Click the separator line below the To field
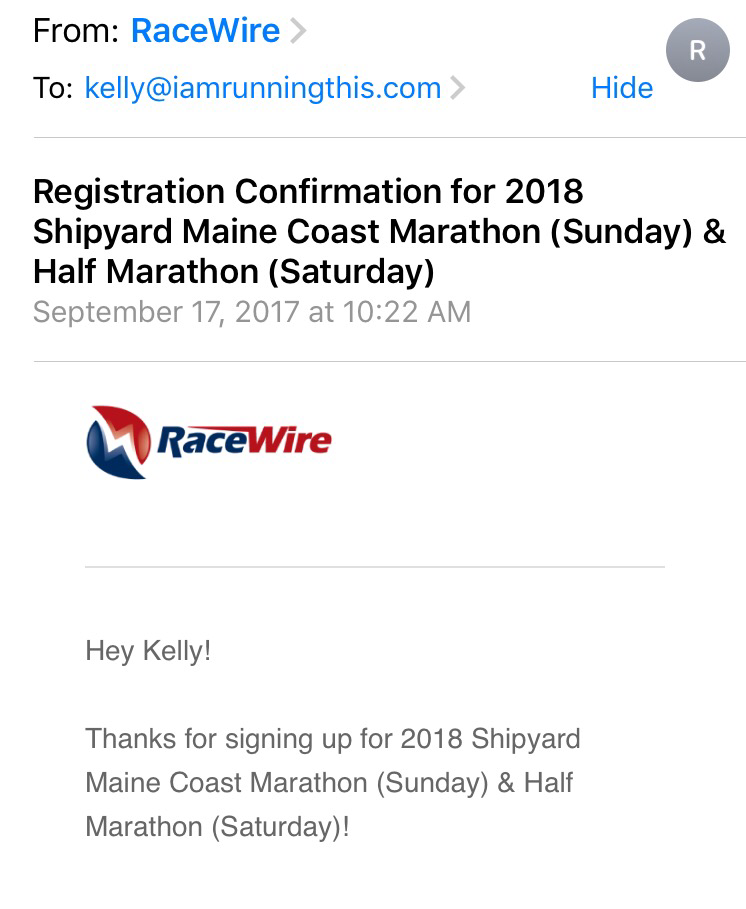Viewport: 746px width, 909px height. coord(389,137)
